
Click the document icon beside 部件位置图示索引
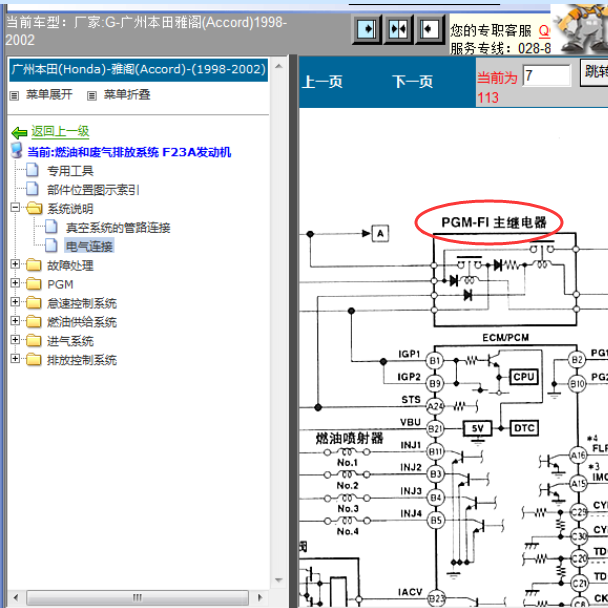coord(32,189)
